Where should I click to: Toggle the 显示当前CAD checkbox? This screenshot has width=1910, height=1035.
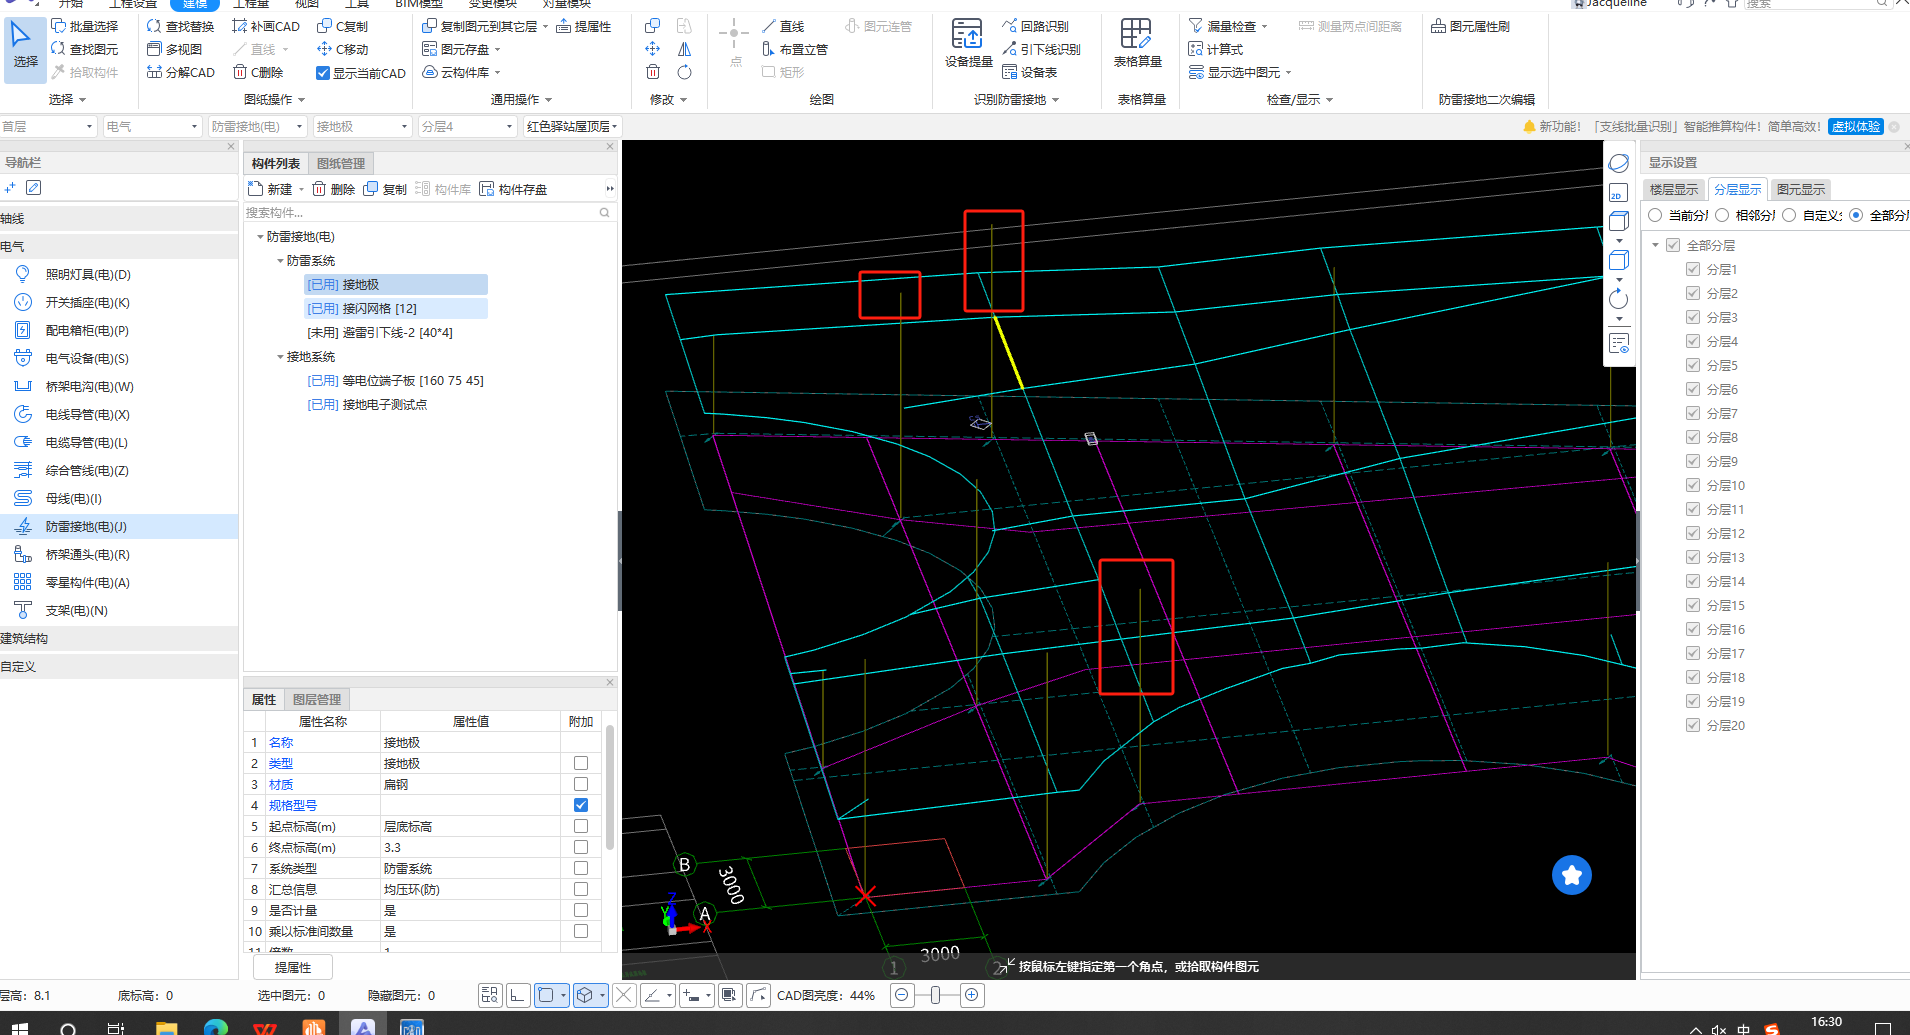(x=323, y=73)
